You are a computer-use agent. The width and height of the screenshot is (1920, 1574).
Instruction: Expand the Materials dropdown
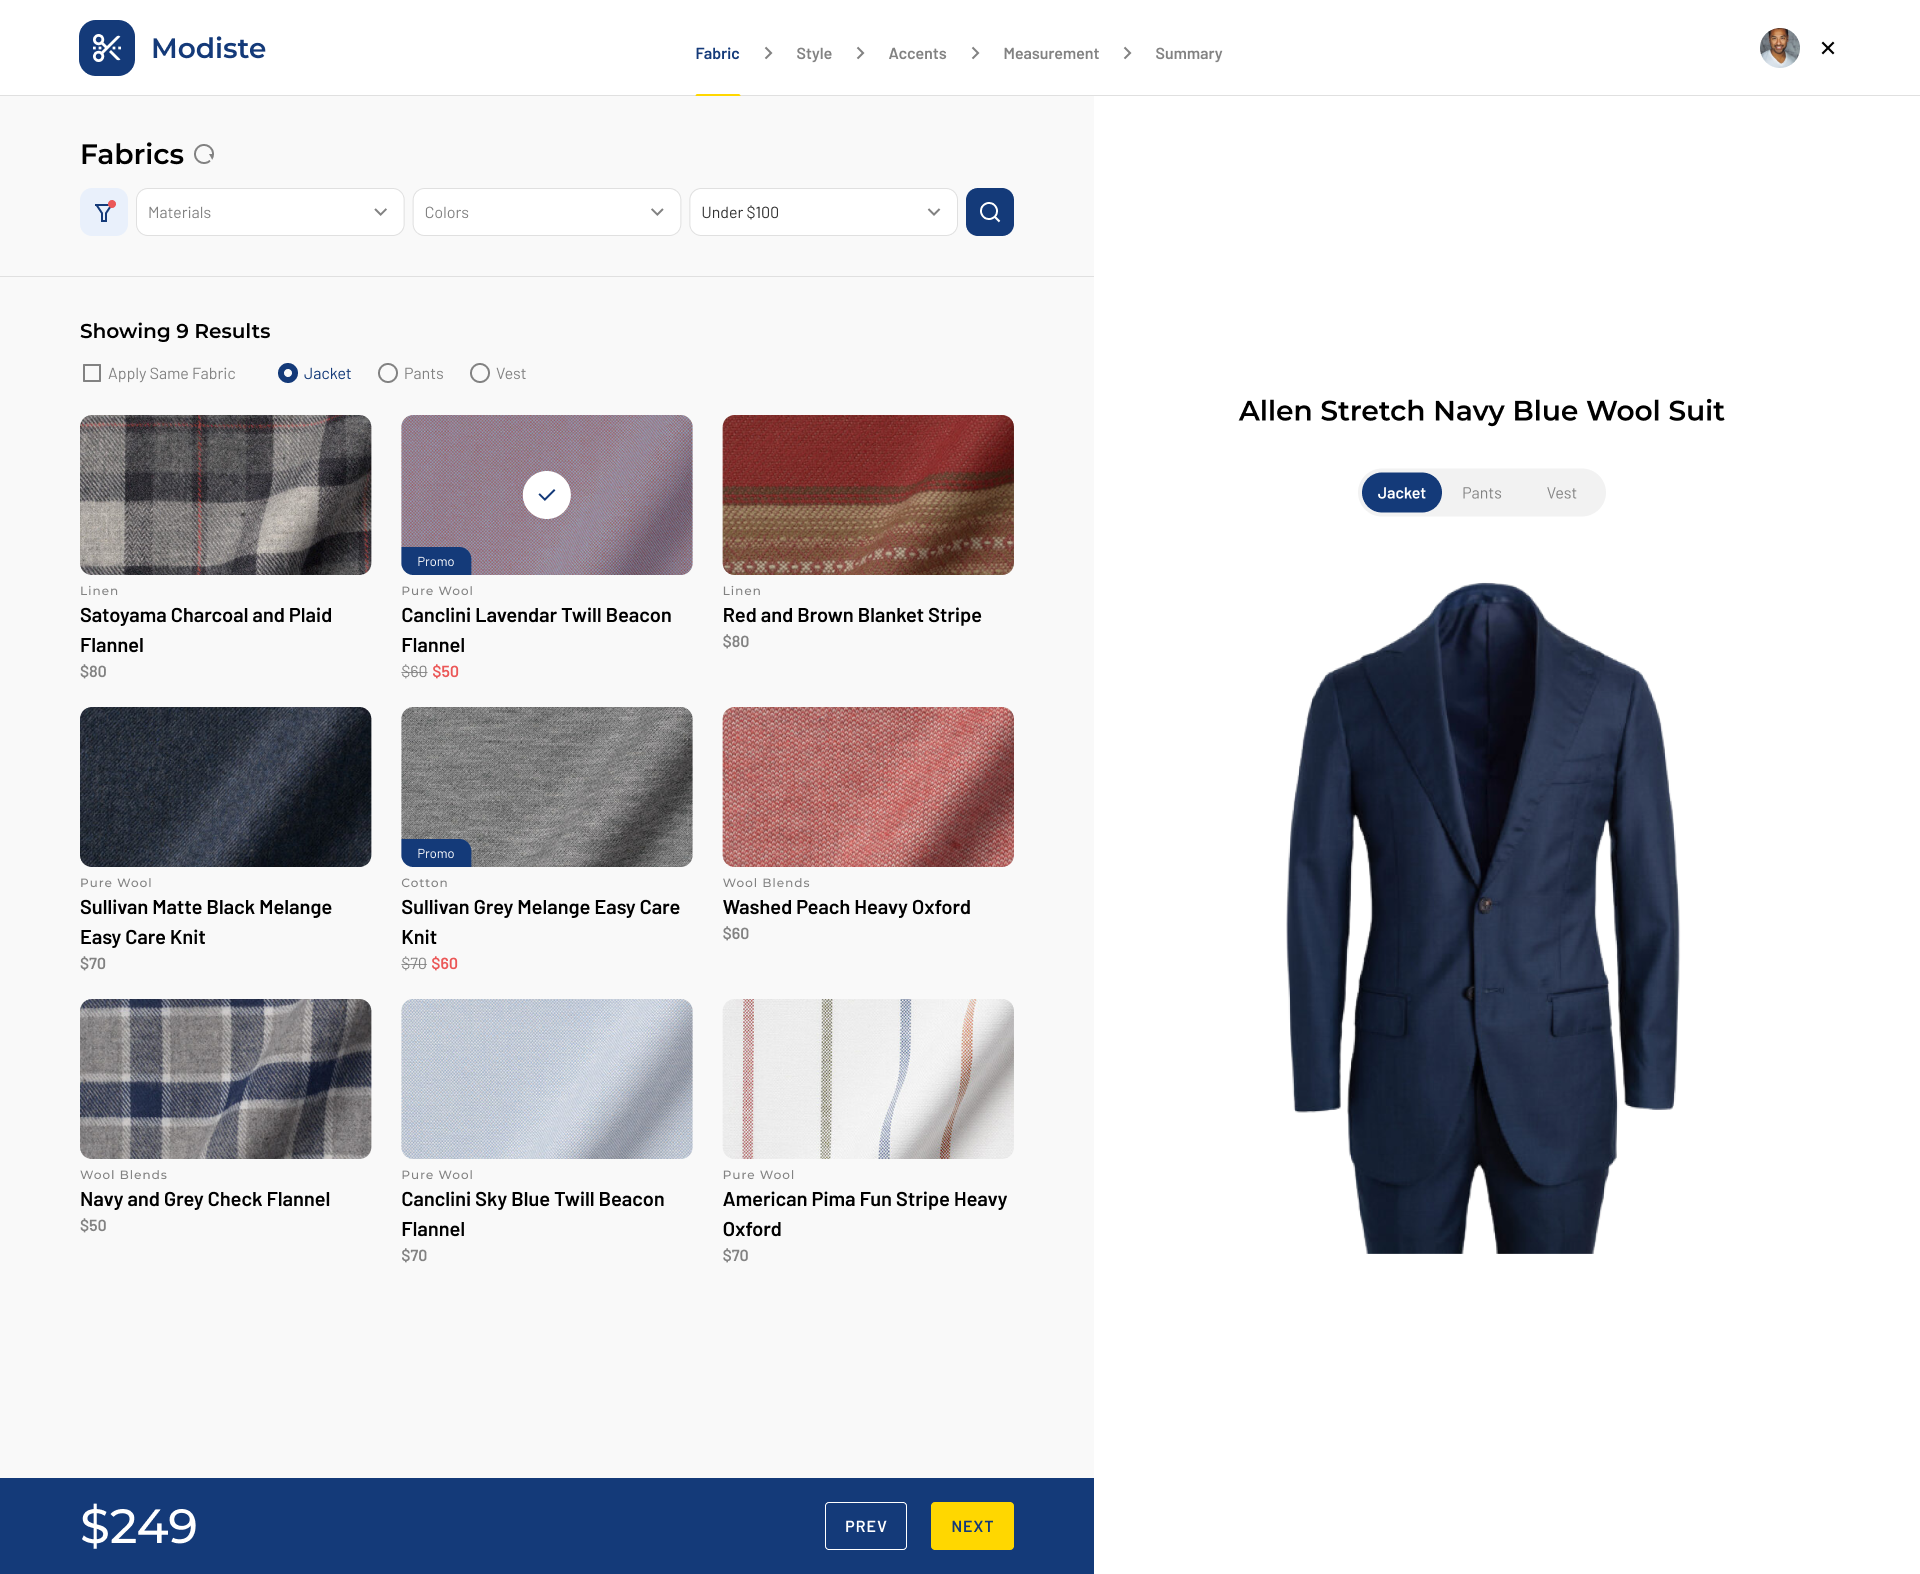click(270, 212)
